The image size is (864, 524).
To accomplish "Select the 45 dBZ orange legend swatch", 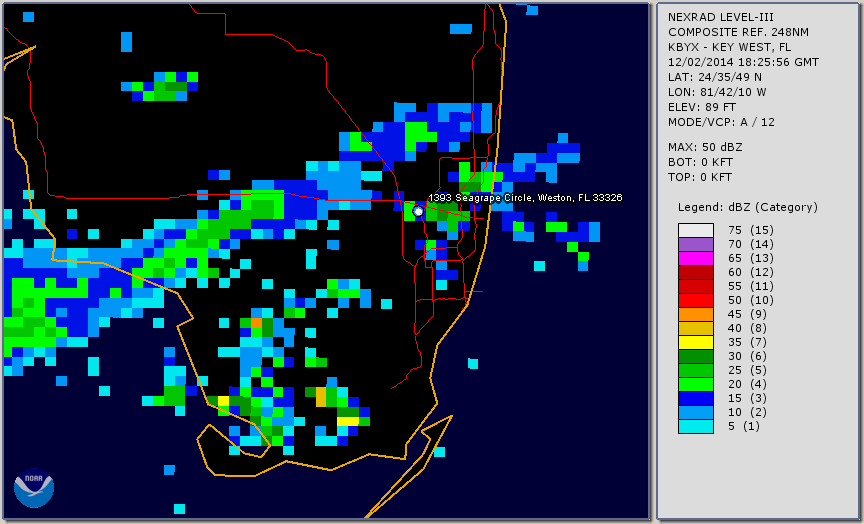I will tap(695, 314).
